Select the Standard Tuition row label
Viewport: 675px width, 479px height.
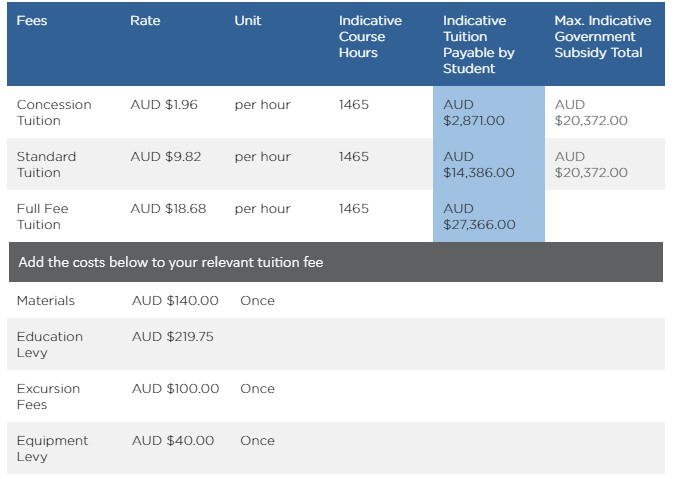click(46, 164)
